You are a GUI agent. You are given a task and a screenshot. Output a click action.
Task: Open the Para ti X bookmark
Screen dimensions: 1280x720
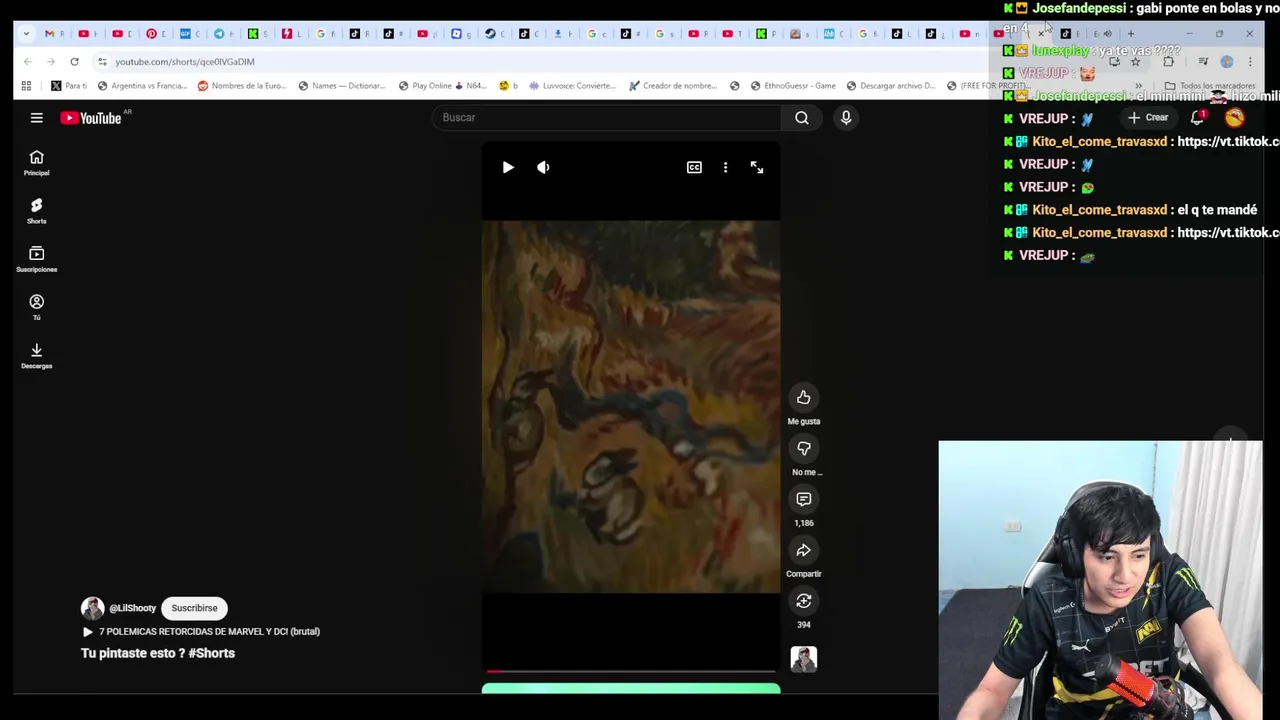(x=69, y=86)
